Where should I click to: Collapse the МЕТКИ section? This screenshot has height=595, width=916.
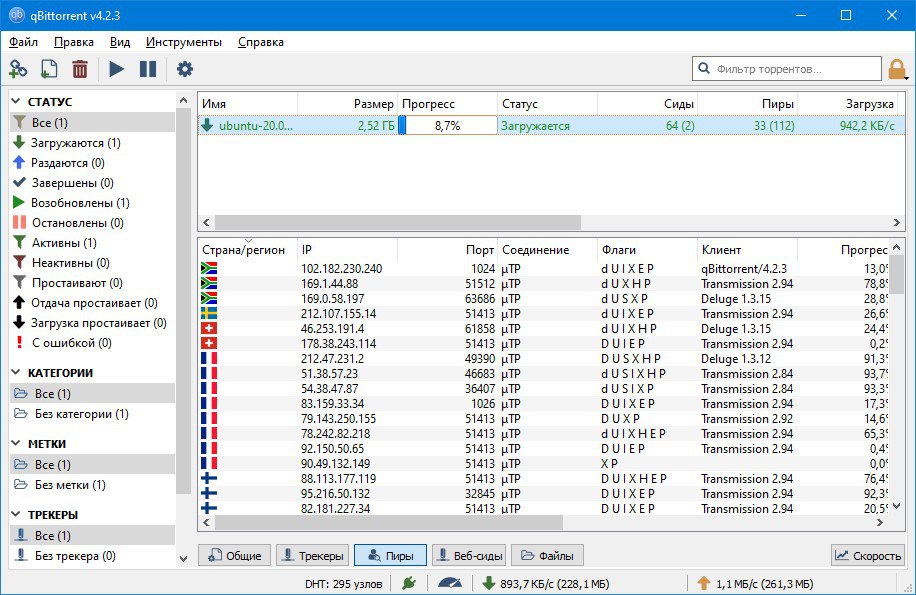click(x=16, y=444)
